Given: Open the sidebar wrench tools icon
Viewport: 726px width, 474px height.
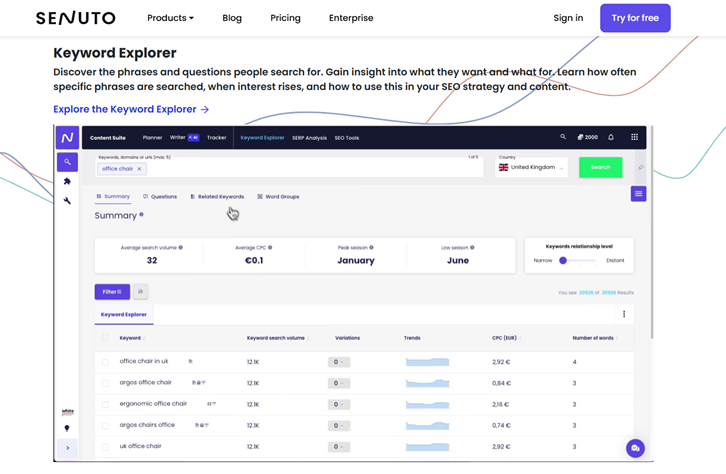Looking at the screenshot, I should [68, 200].
